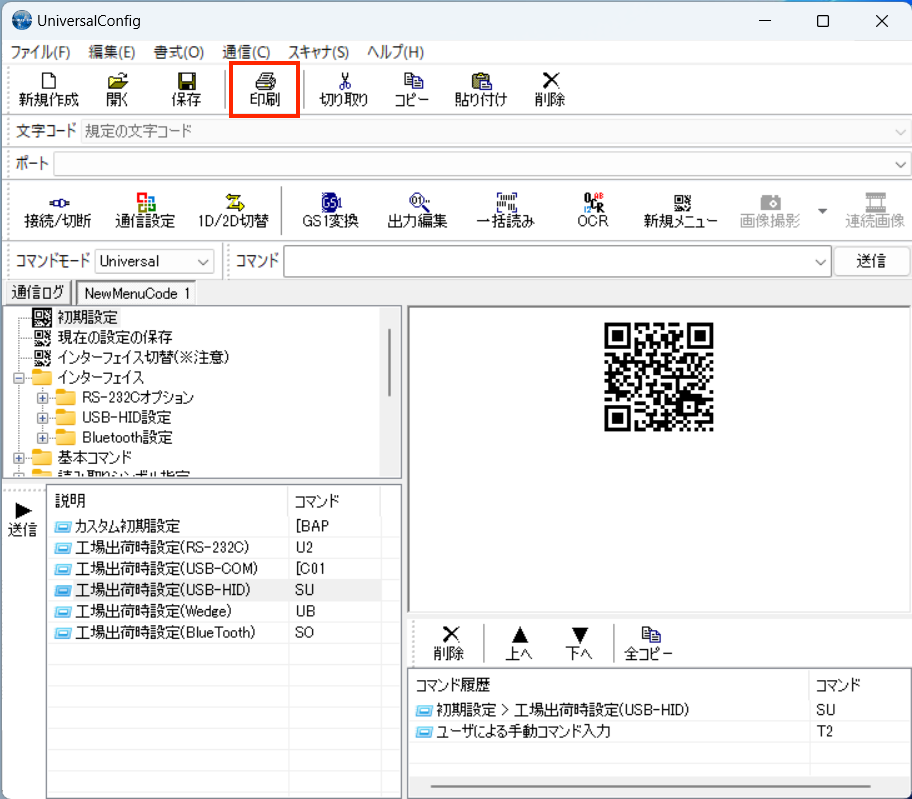
Task: Click the 印刷 (Print) toolbar icon
Action: [x=264, y=89]
